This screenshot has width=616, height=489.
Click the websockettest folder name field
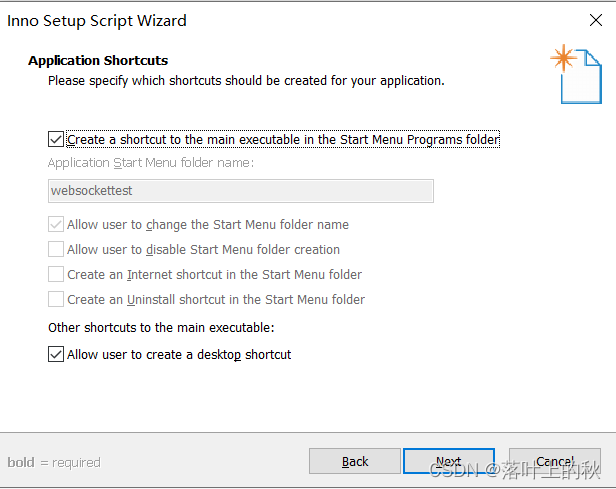(241, 191)
